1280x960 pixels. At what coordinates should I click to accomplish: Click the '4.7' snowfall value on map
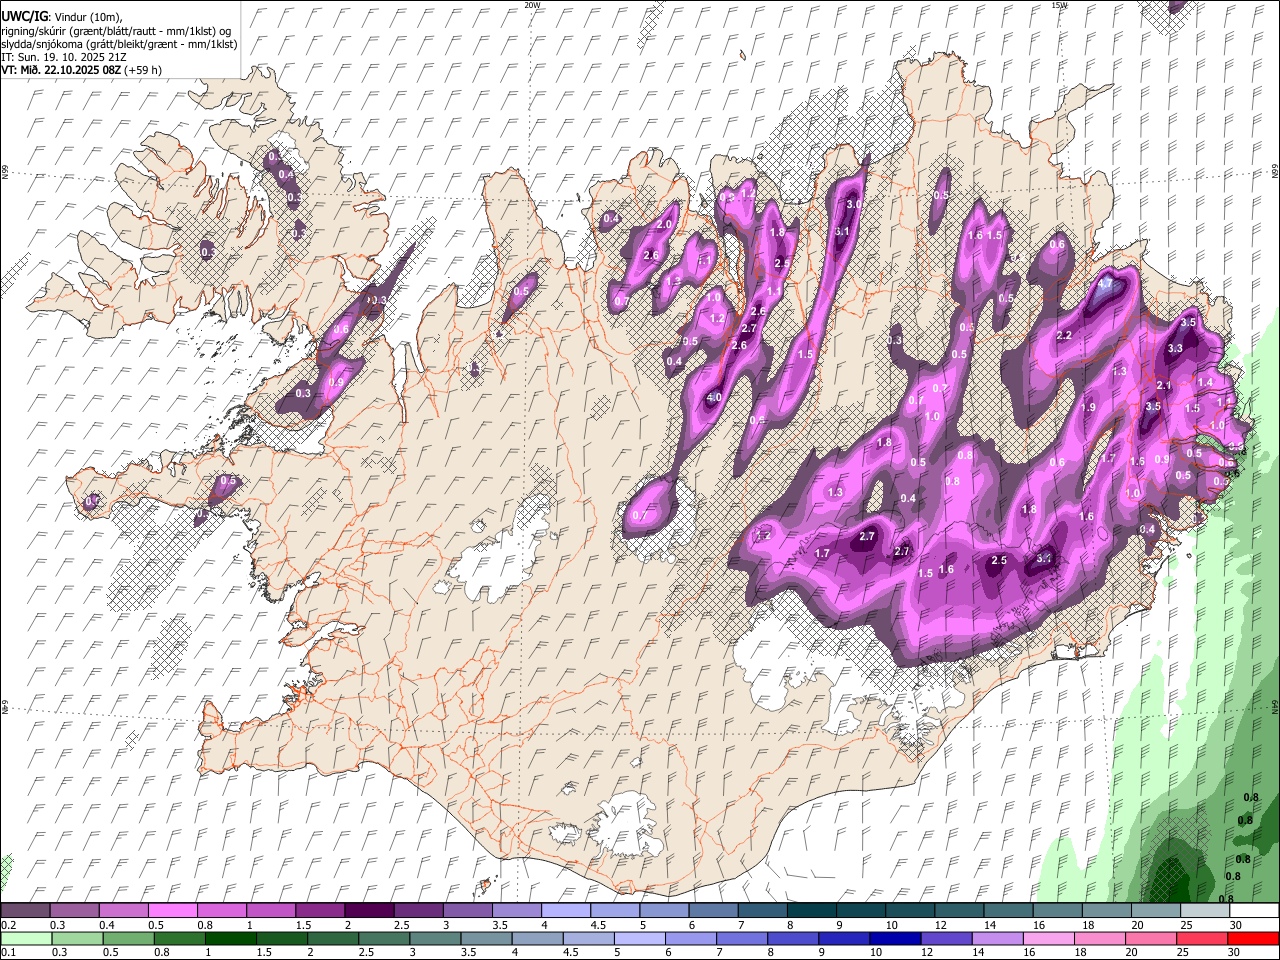tap(1105, 284)
